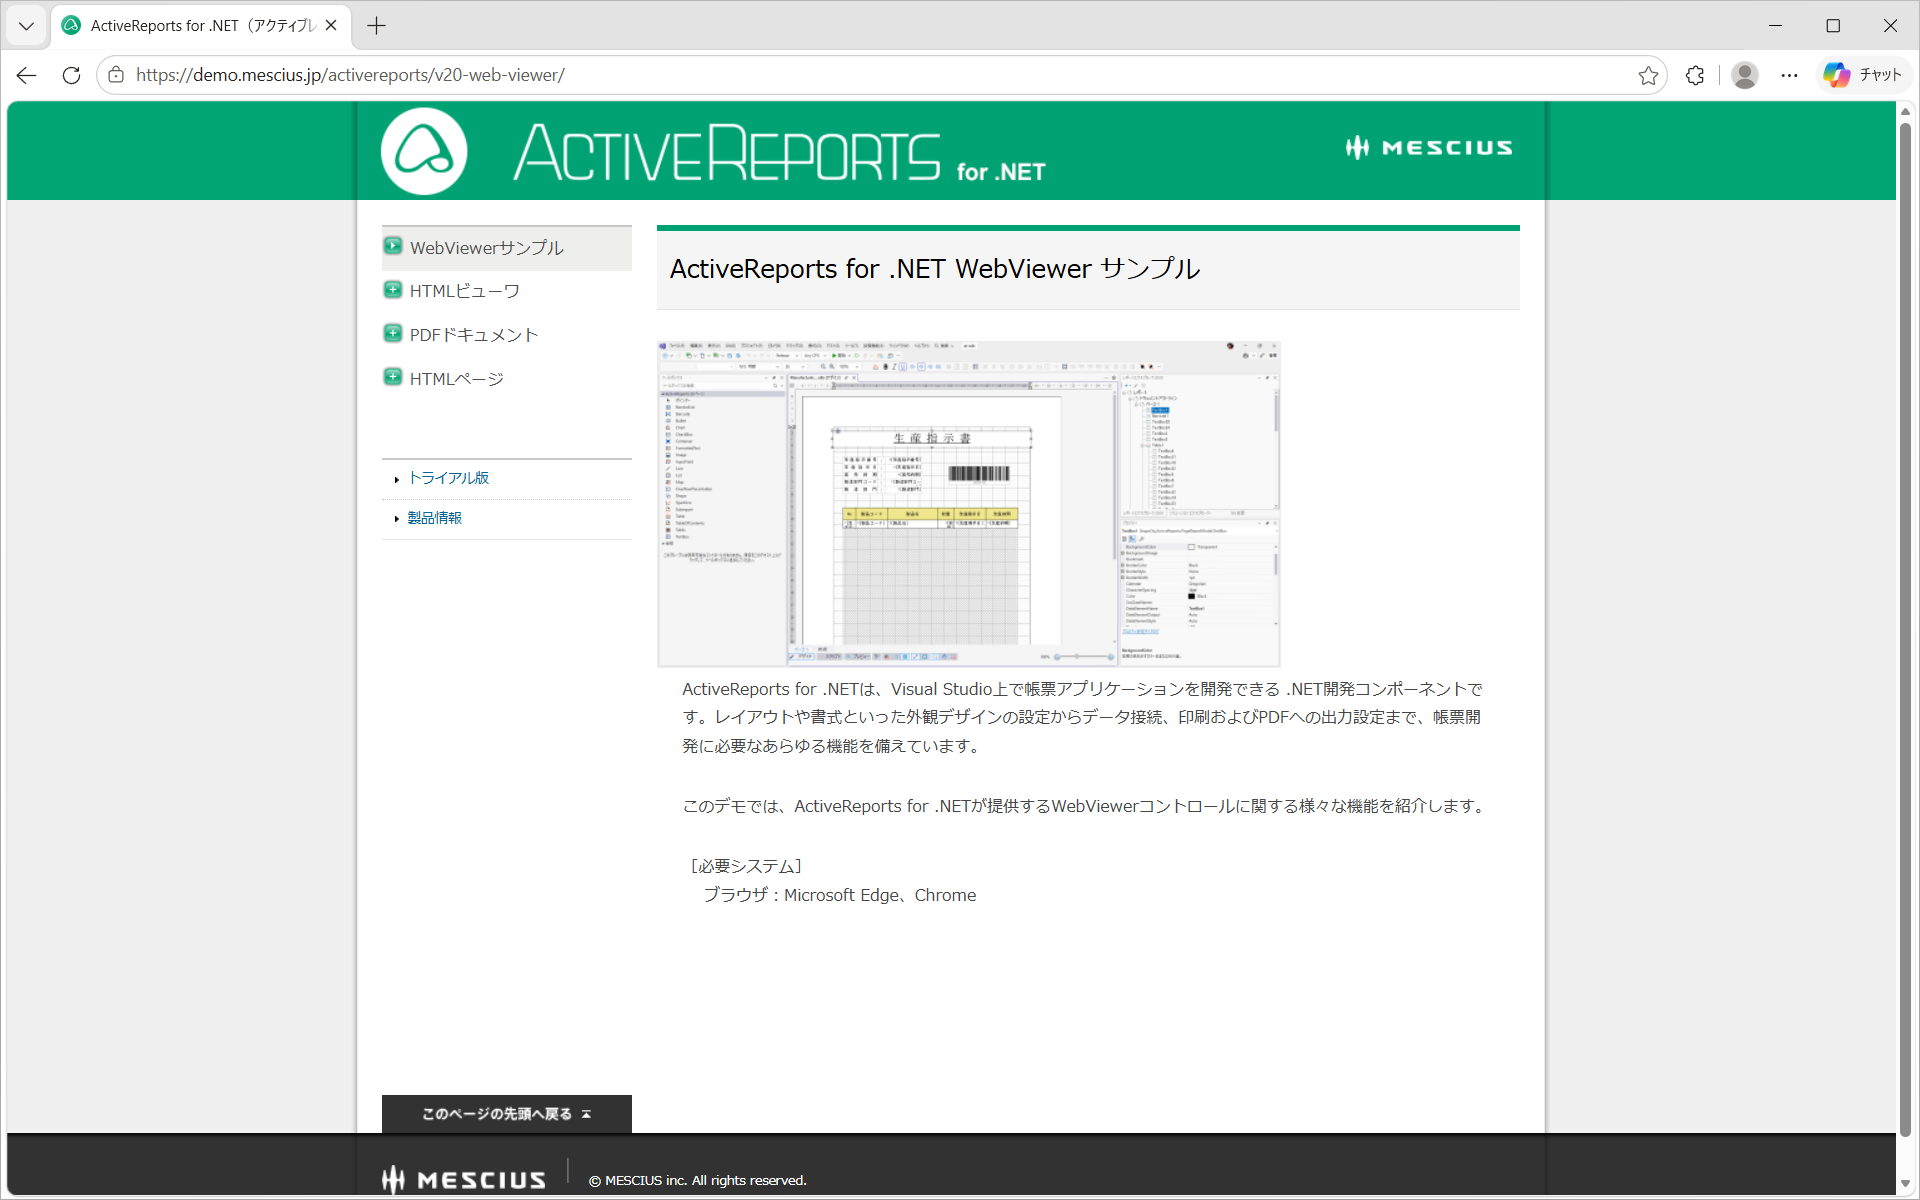
Task: Click the scrollbar up arrow
Action: point(1906,111)
